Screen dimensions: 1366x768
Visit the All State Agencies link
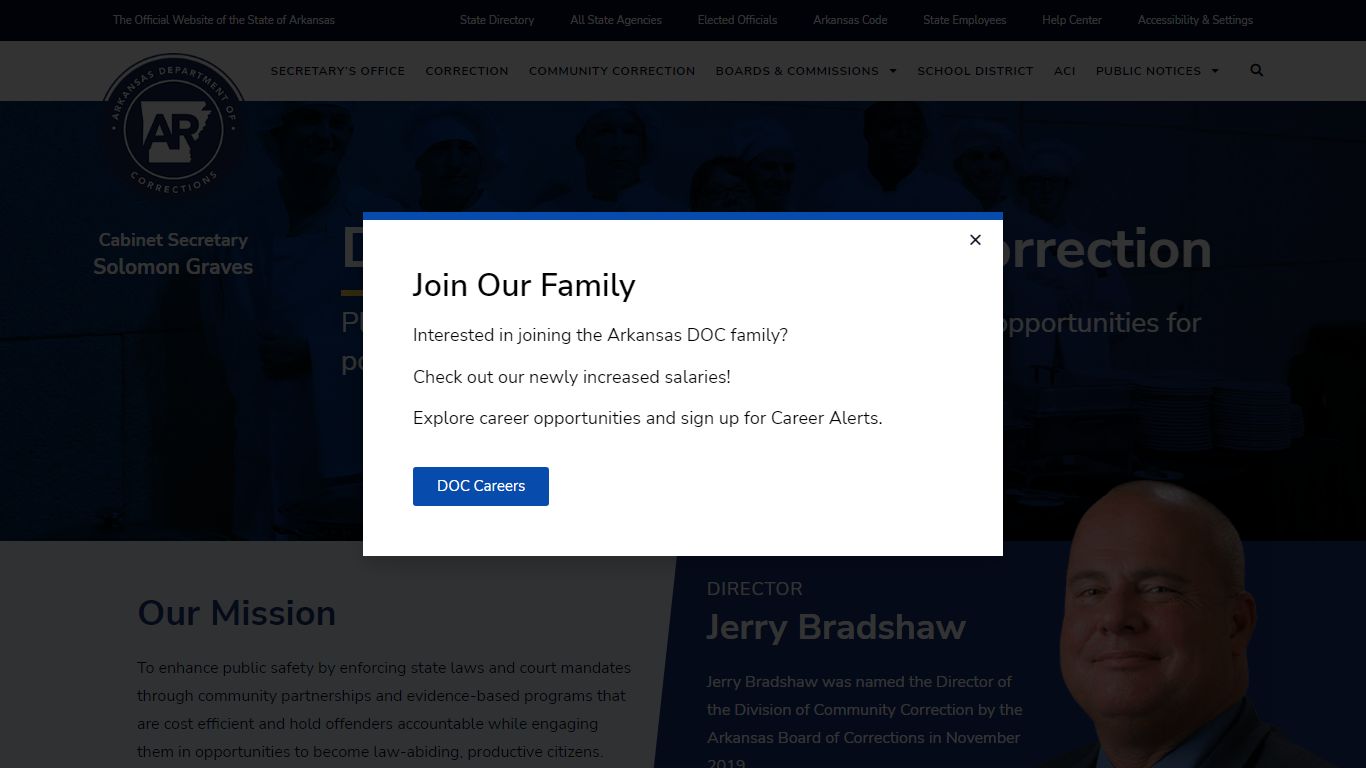coord(616,20)
